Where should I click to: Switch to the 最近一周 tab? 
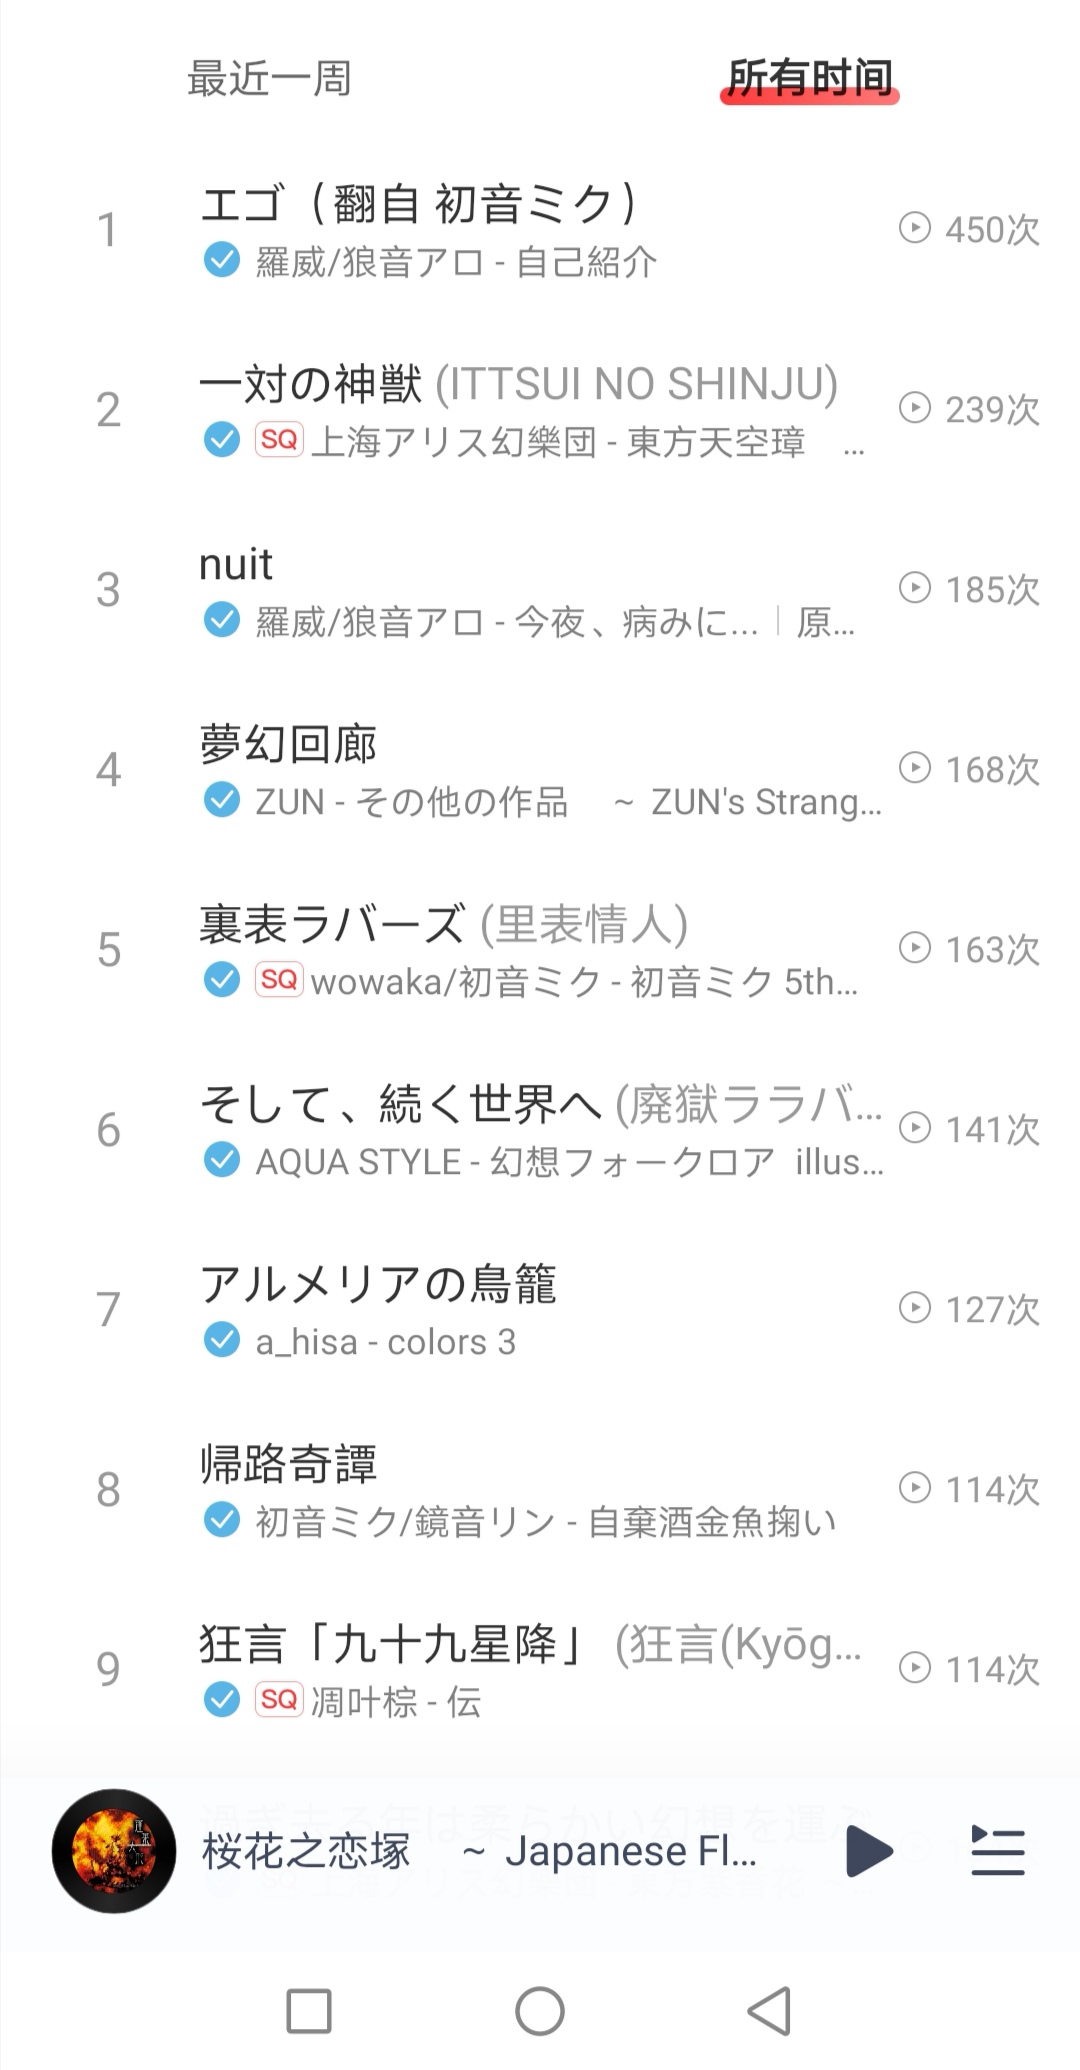[x=269, y=79]
